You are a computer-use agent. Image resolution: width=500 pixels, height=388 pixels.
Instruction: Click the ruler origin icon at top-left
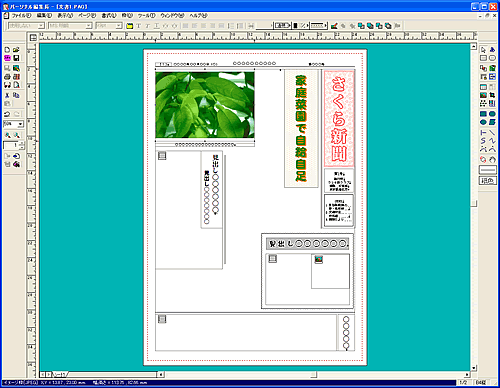(33, 38)
